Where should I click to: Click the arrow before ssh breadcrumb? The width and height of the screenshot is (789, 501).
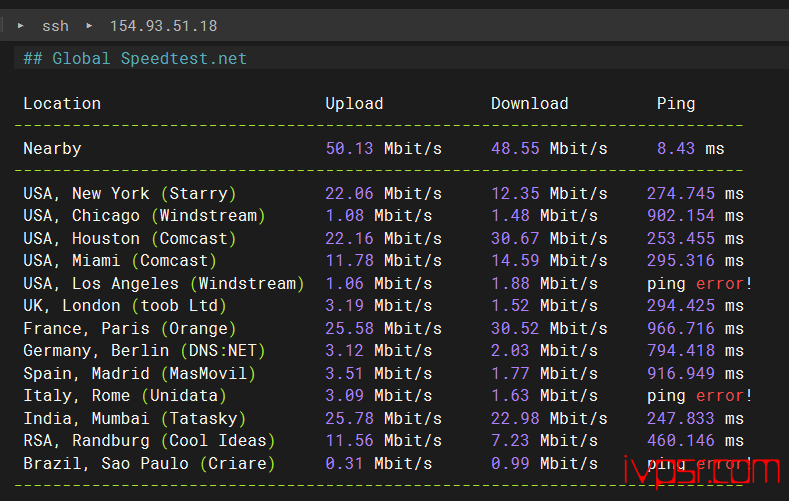[21, 25]
